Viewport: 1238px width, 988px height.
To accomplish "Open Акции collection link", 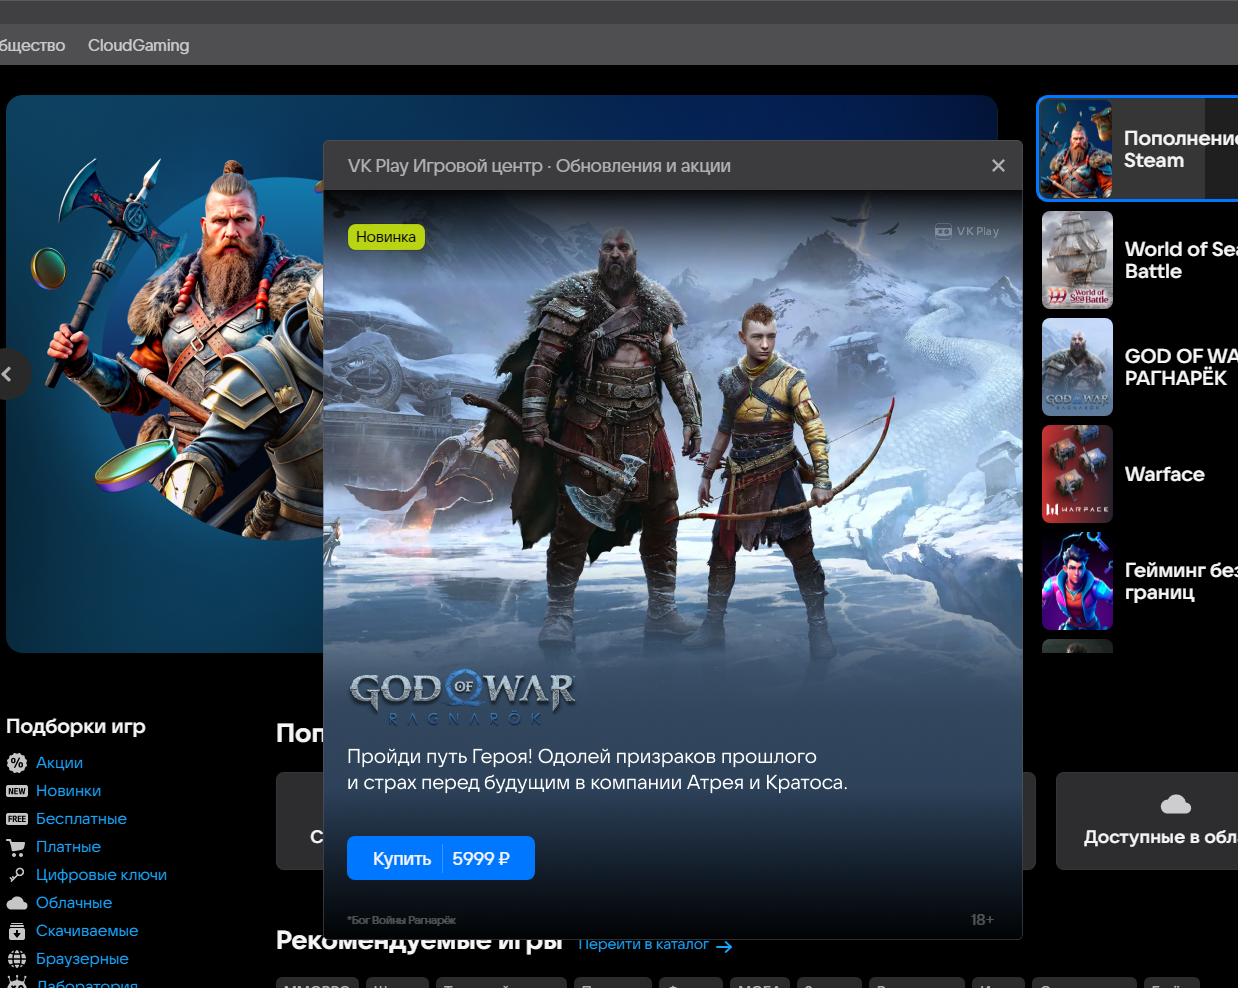I will pos(59,762).
